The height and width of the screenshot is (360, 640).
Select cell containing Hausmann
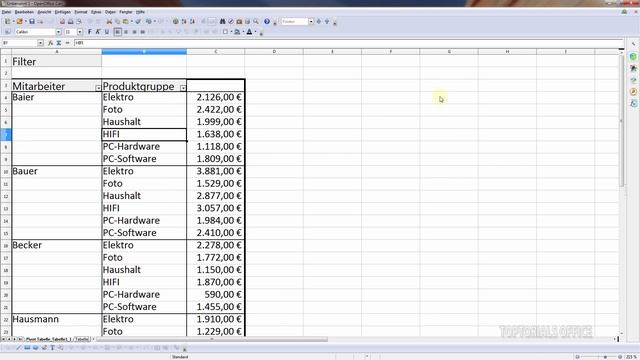[56, 319]
